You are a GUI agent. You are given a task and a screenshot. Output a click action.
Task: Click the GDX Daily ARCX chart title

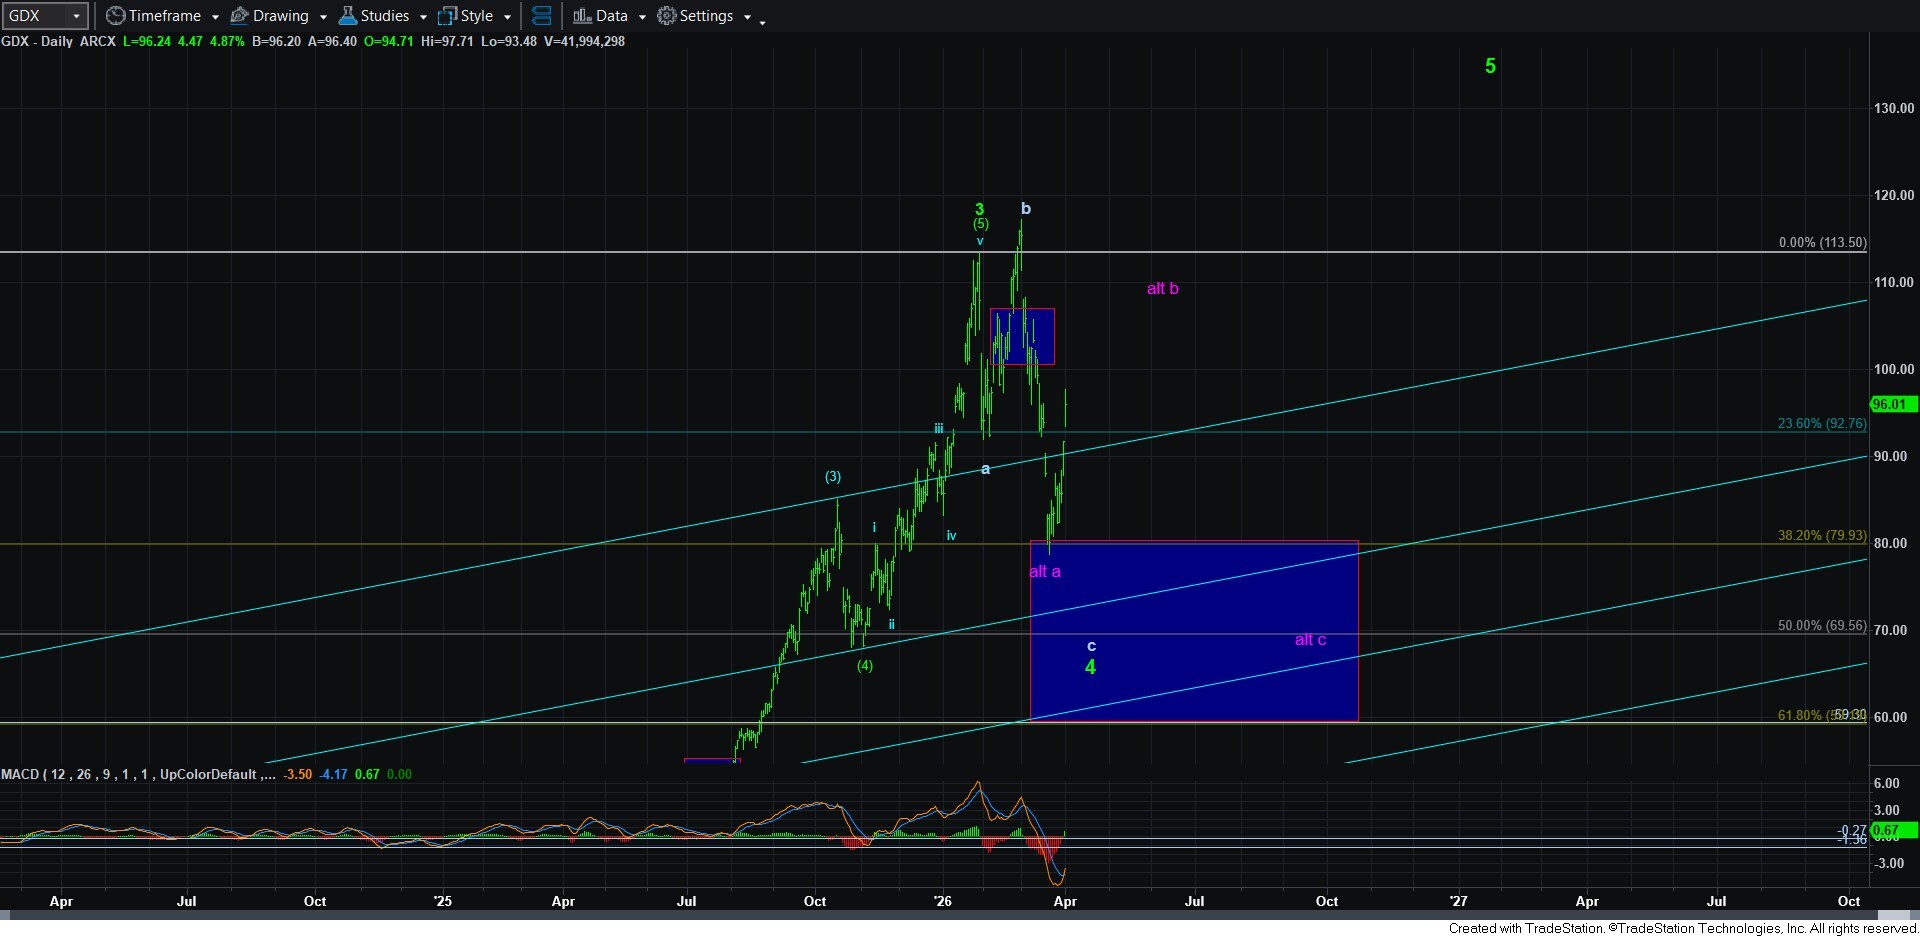58,41
